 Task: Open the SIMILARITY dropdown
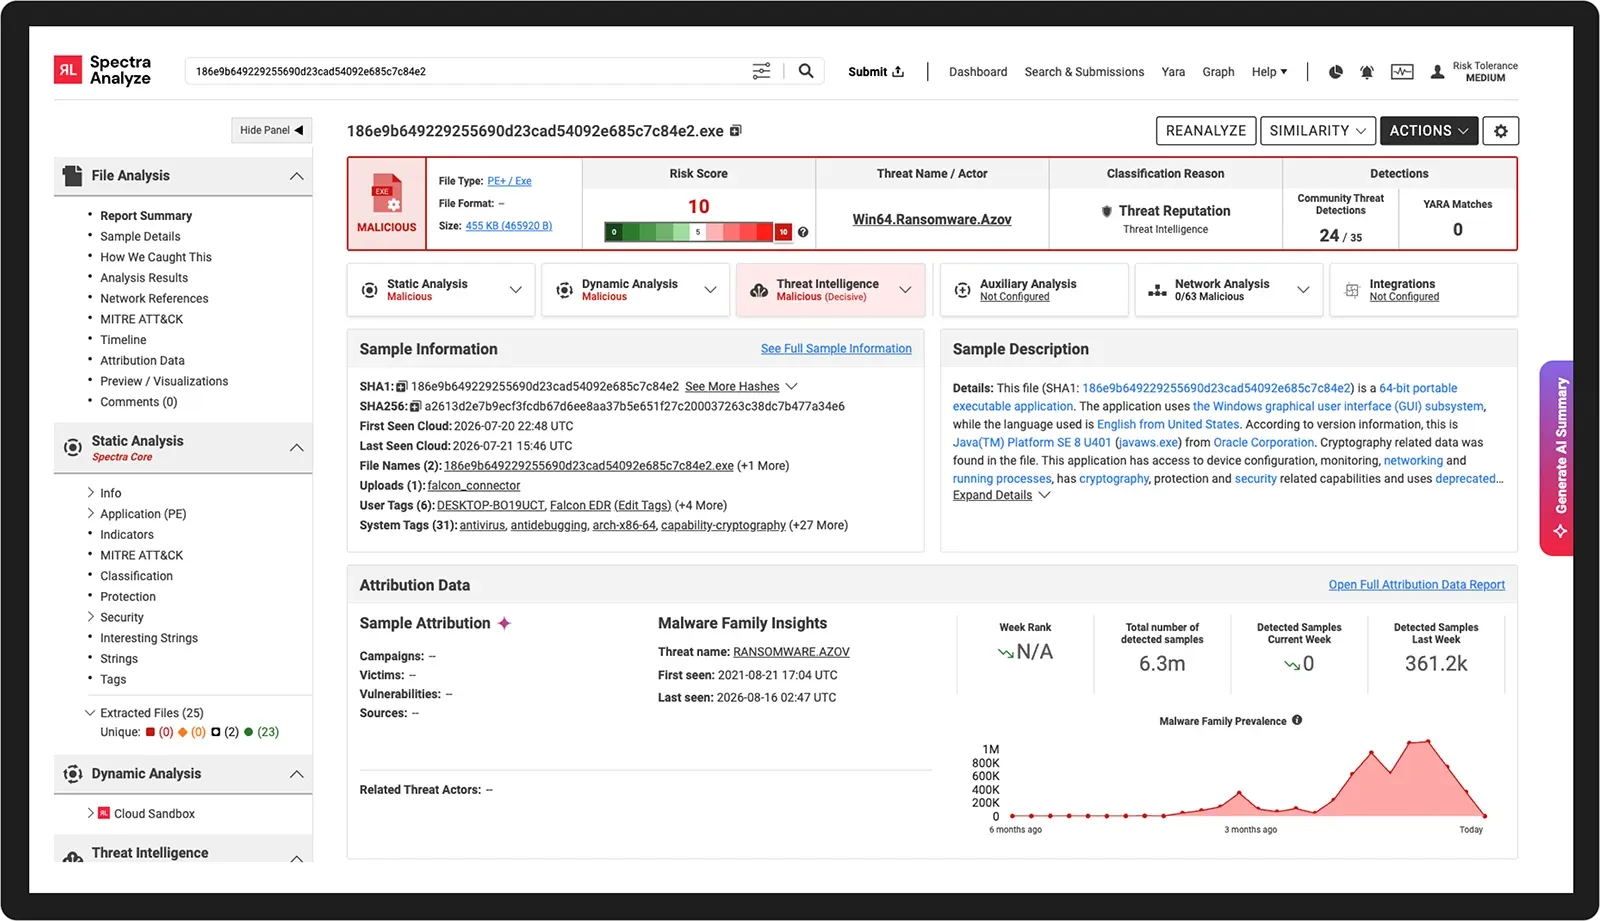click(1318, 131)
